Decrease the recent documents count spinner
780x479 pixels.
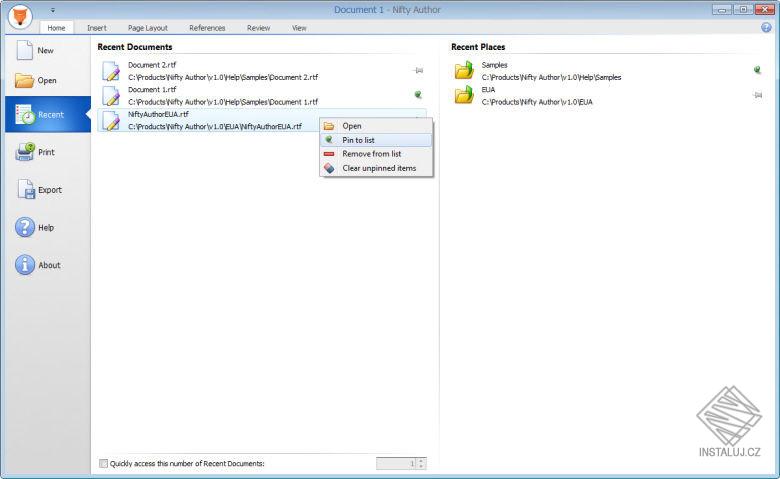pyautogui.click(x=421, y=467)
